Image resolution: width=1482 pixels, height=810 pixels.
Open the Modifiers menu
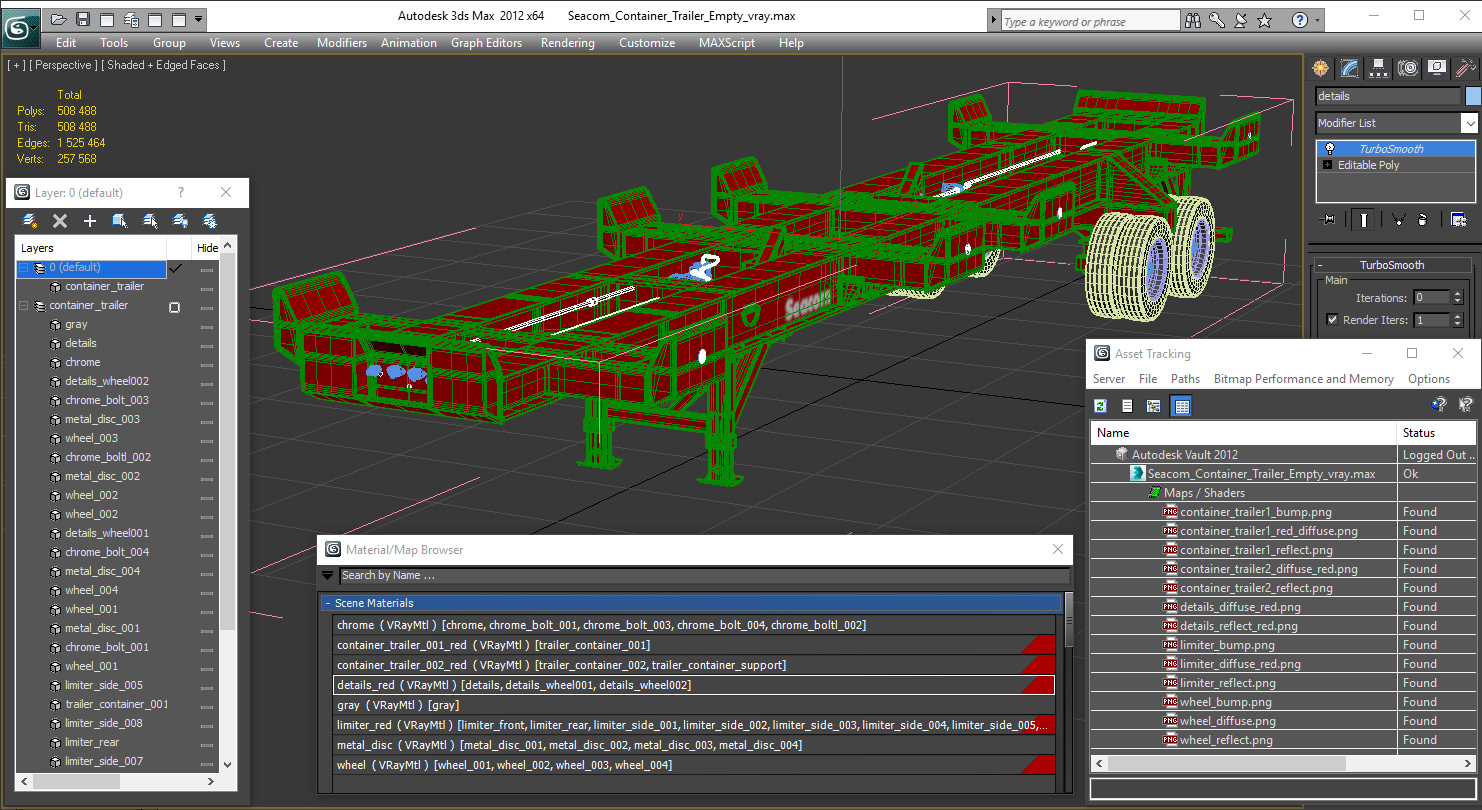tap(341, 43)
